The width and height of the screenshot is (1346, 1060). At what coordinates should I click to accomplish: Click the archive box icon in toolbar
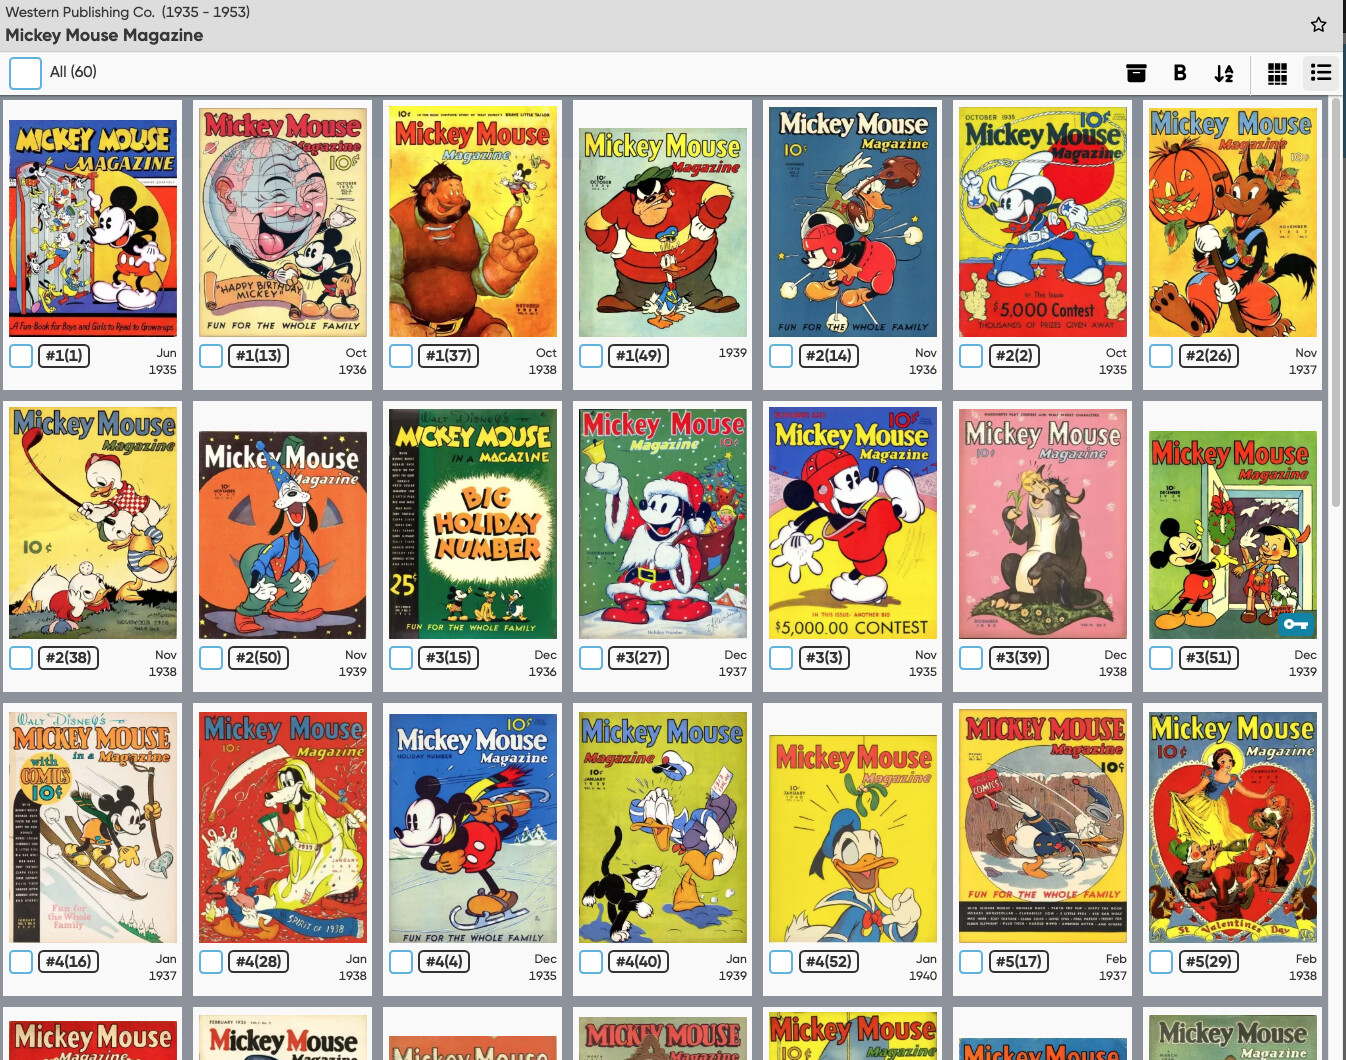click(1136, 73)
